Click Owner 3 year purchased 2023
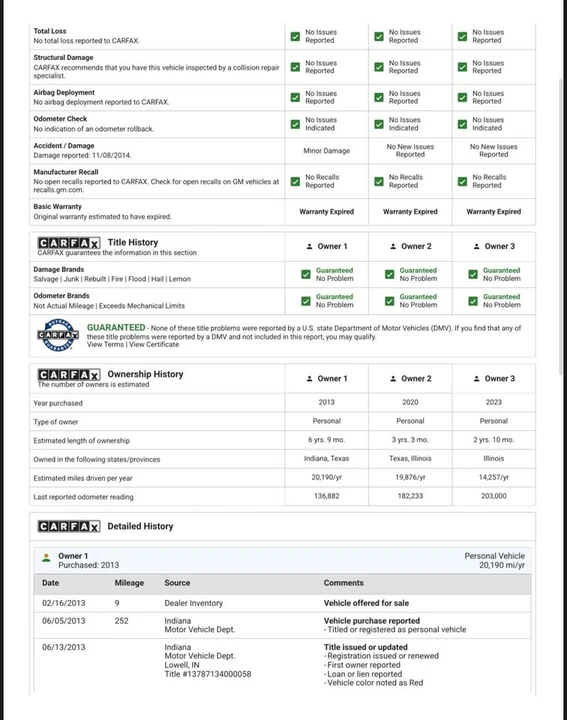The width and height of the screenshot is (567, 720). [494, 402]
